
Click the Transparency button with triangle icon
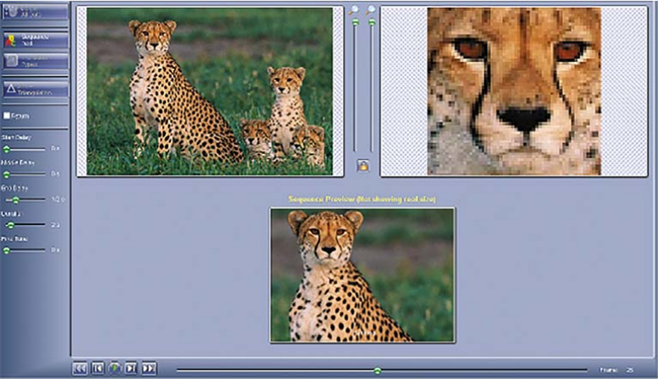pyautogui.click(x=35, y=89)
